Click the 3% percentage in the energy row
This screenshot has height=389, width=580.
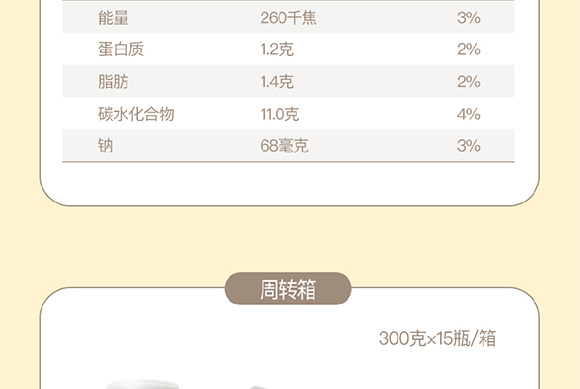(x=469, y=17)
